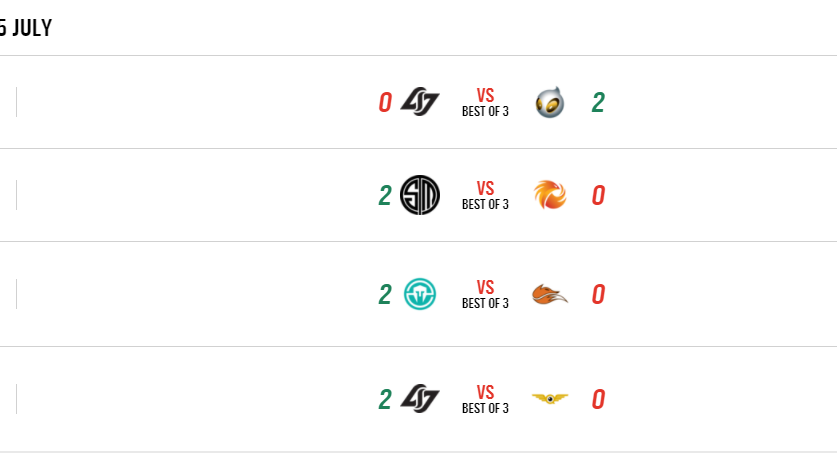Click the CLG logo facing FlyQuest
Image resolution: width=837 pixels, height=453 pixels.
[419, 399]
